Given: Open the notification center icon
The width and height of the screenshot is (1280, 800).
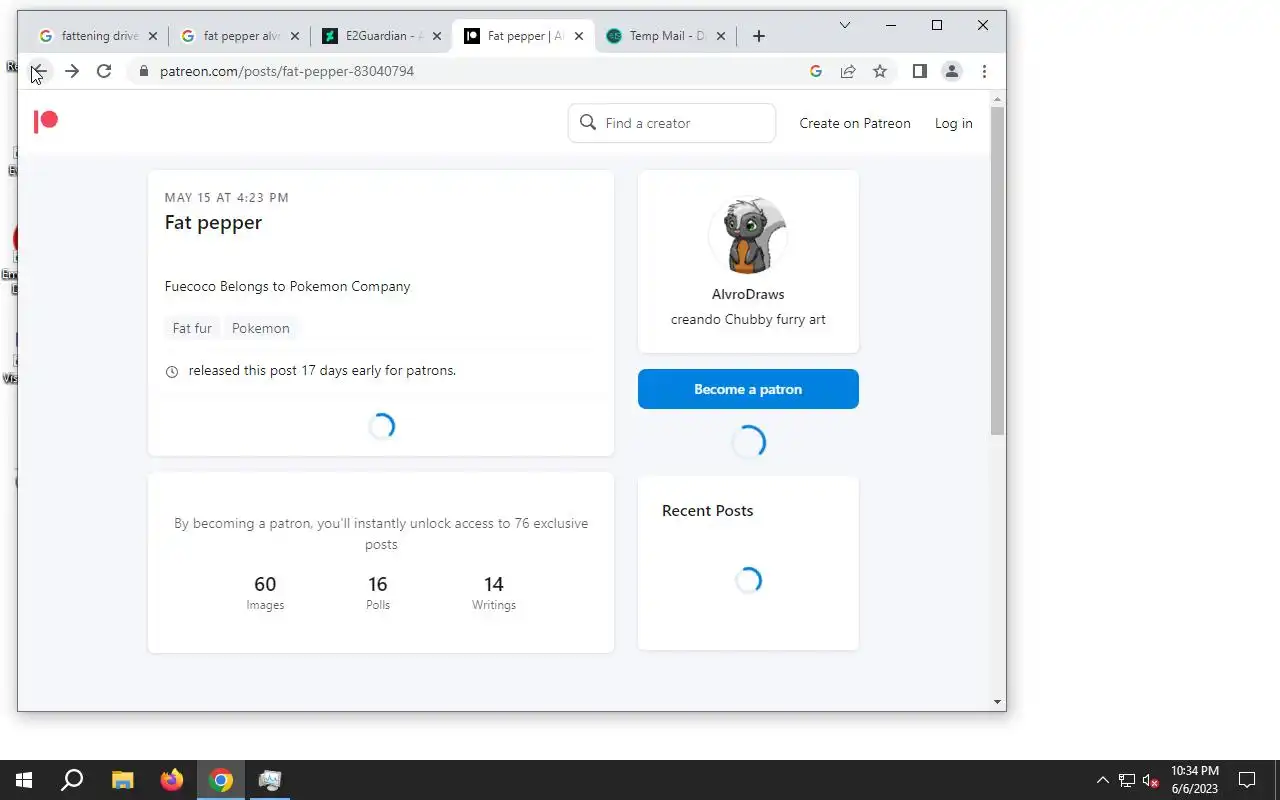Looking at the screenshot, I should (1247, 780).
